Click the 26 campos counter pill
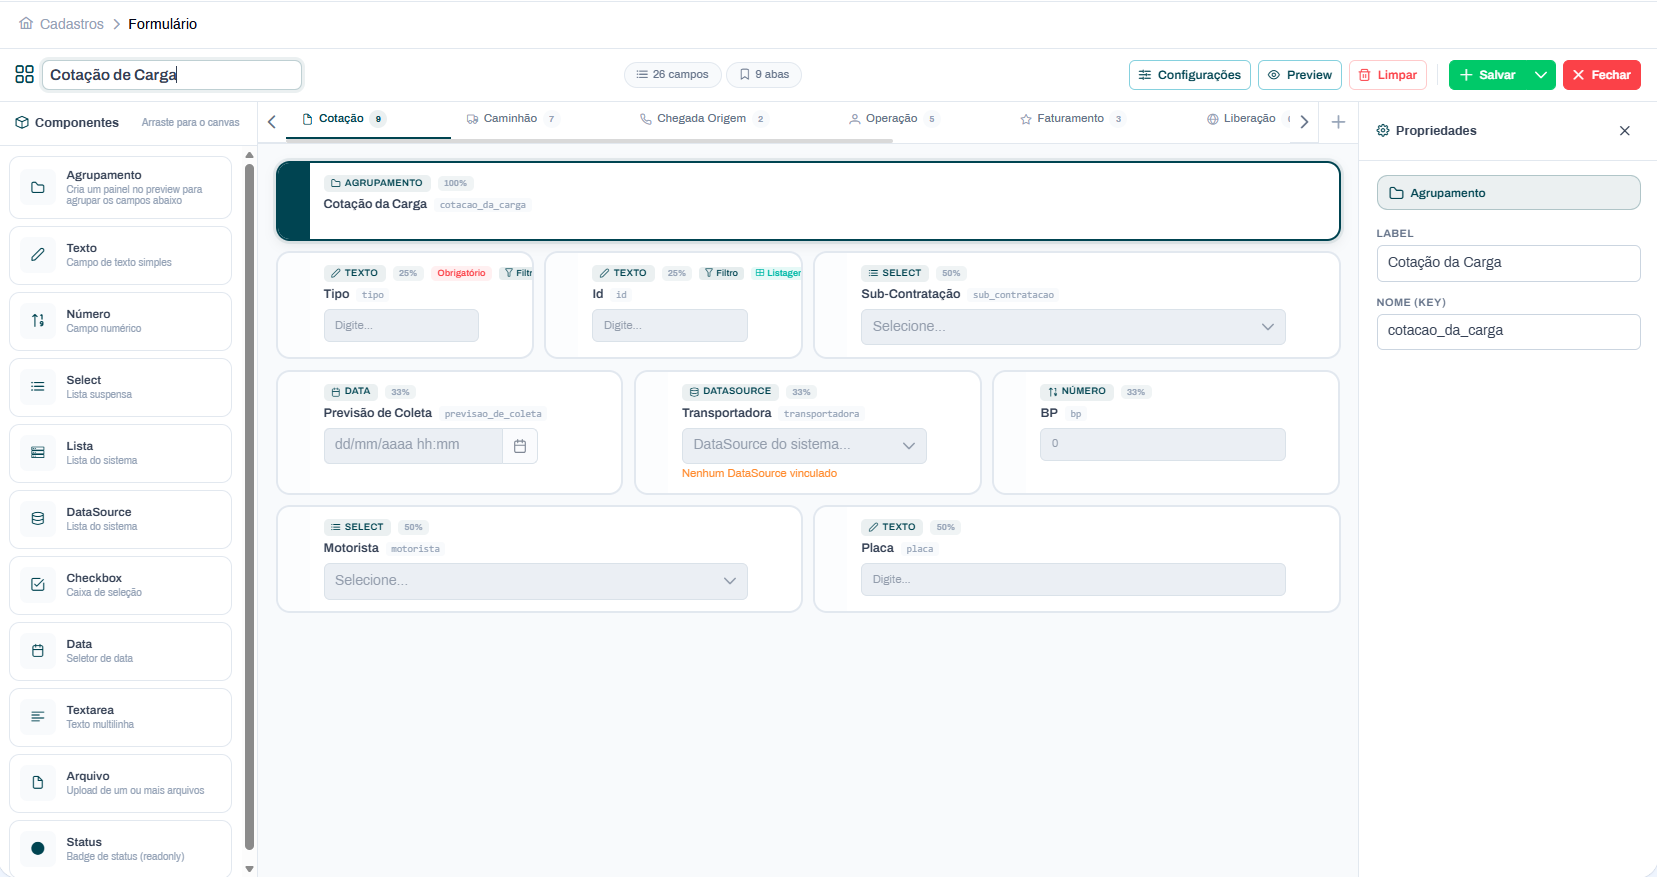 click(673, 75)
